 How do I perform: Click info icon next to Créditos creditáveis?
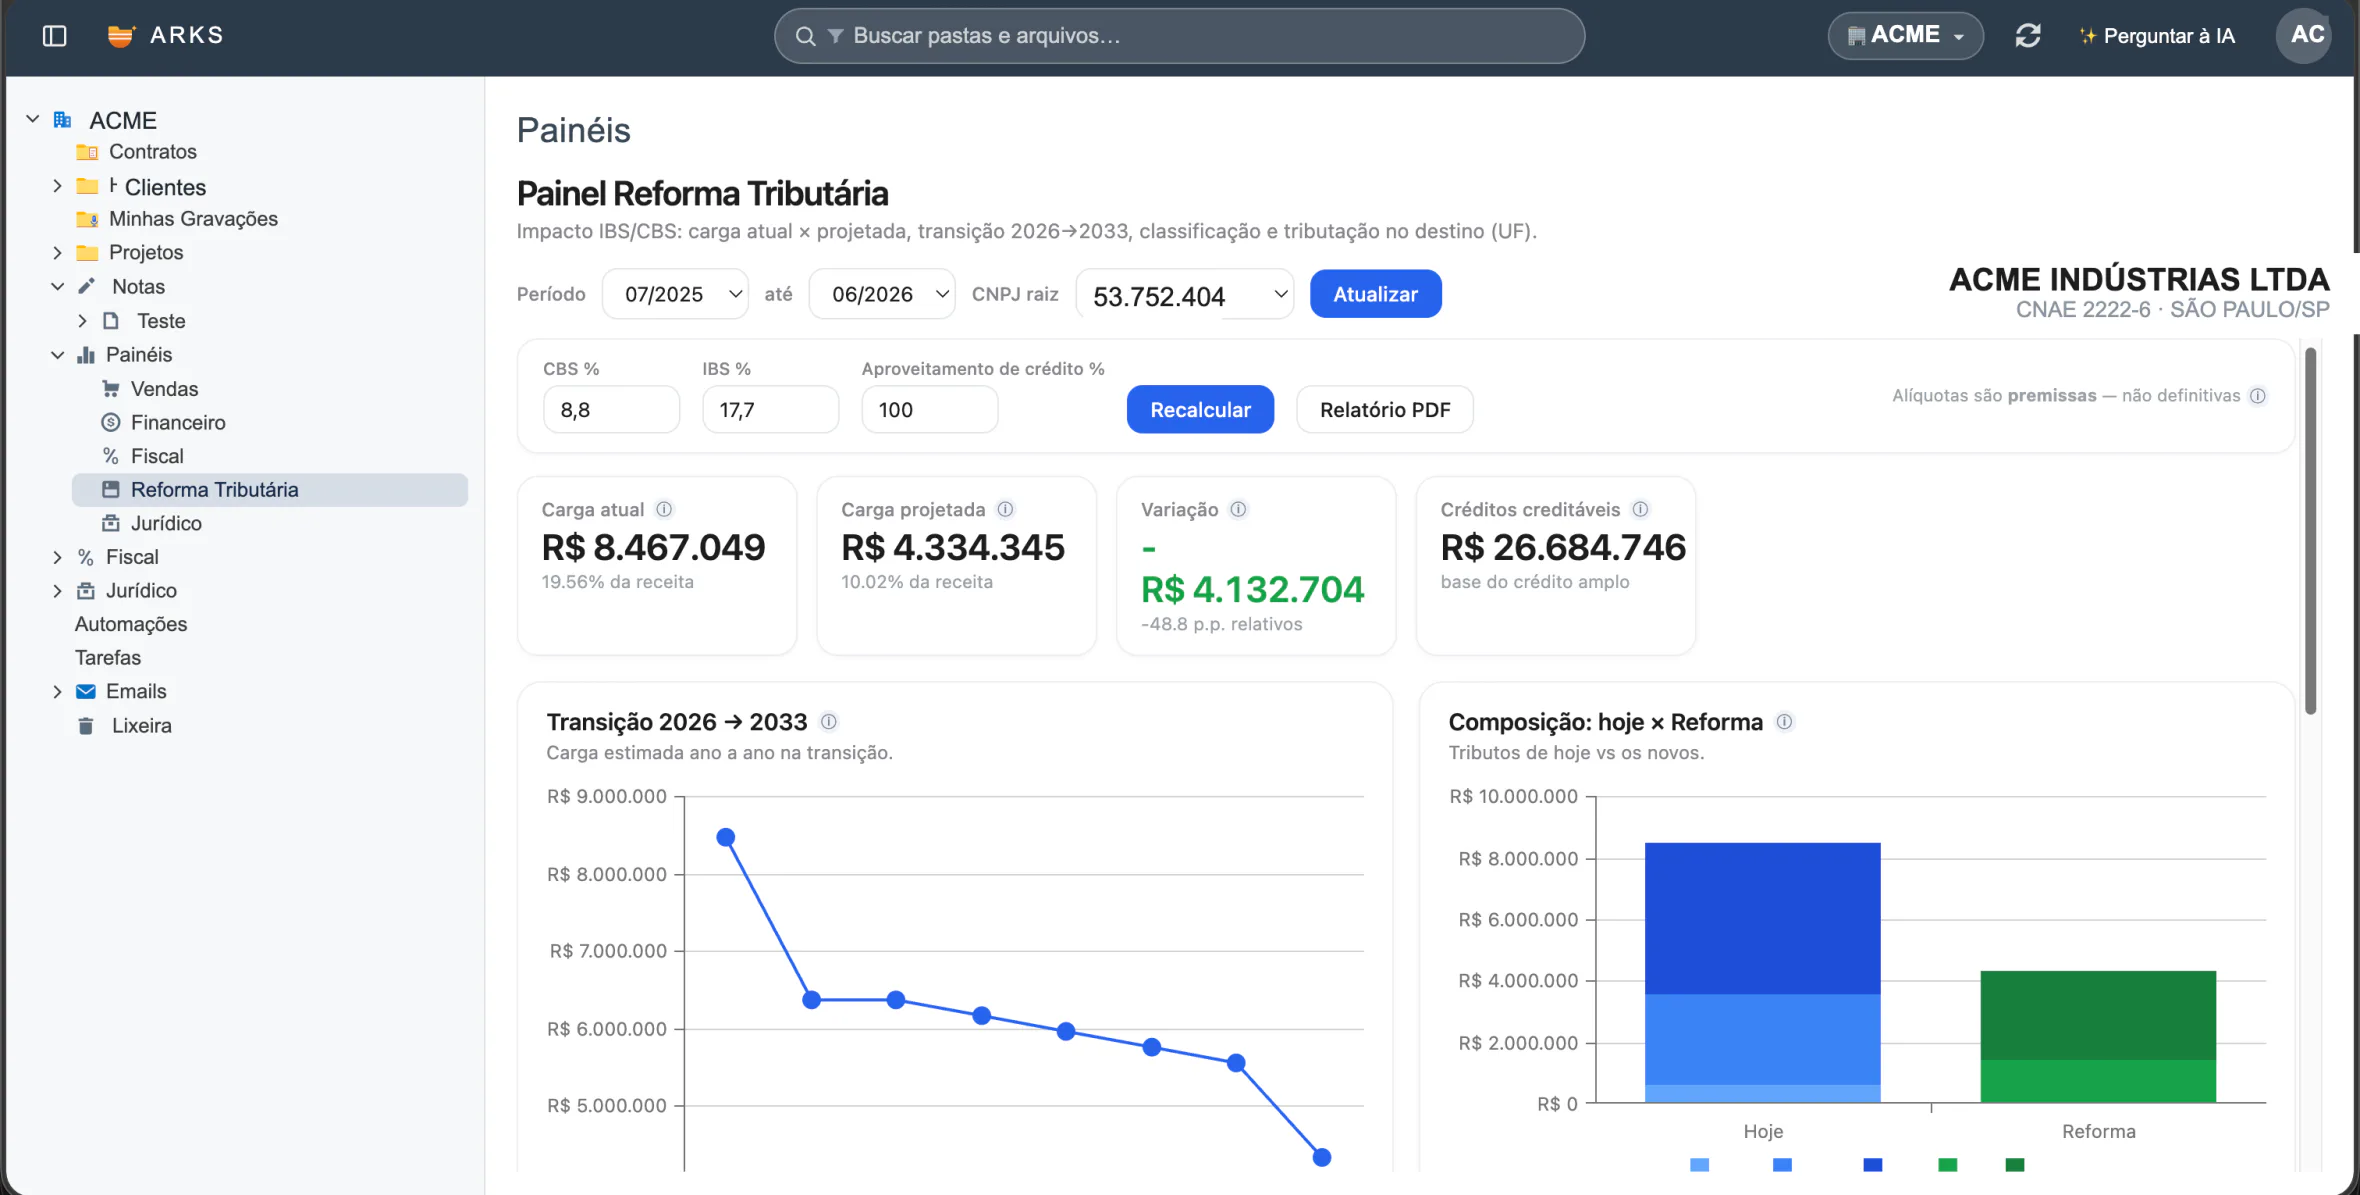[1641, 509]
